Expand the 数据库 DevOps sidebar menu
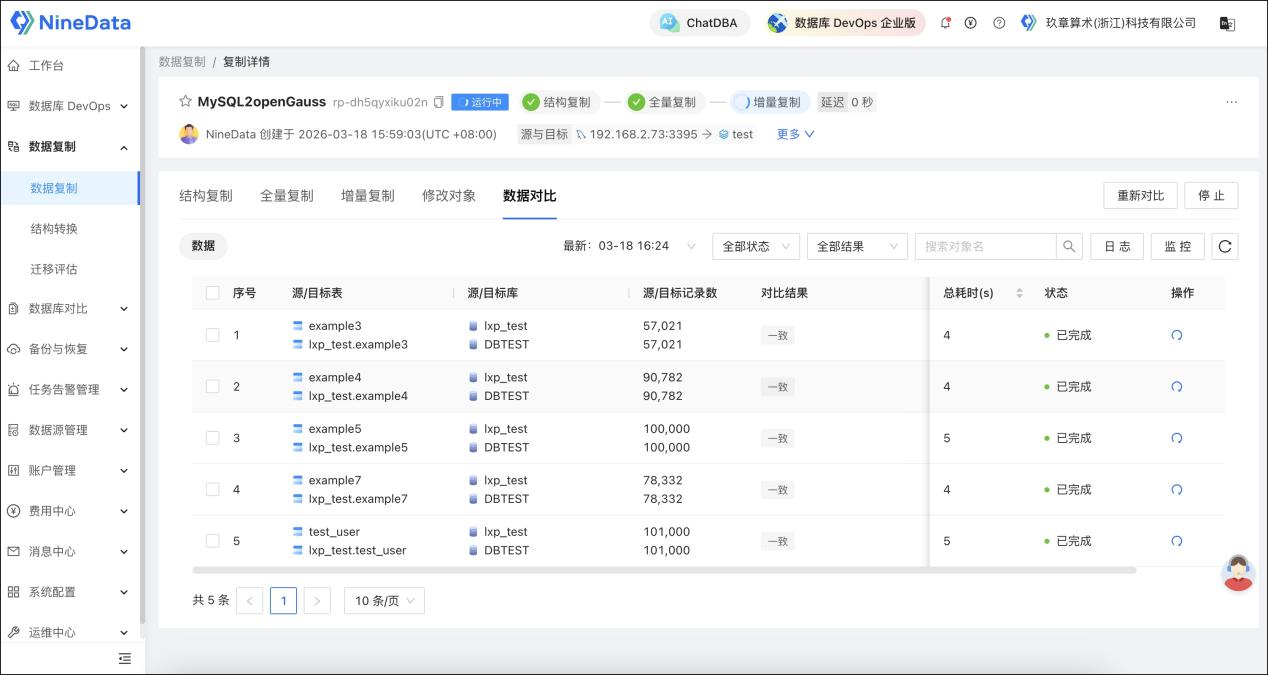 click(70, 106)
